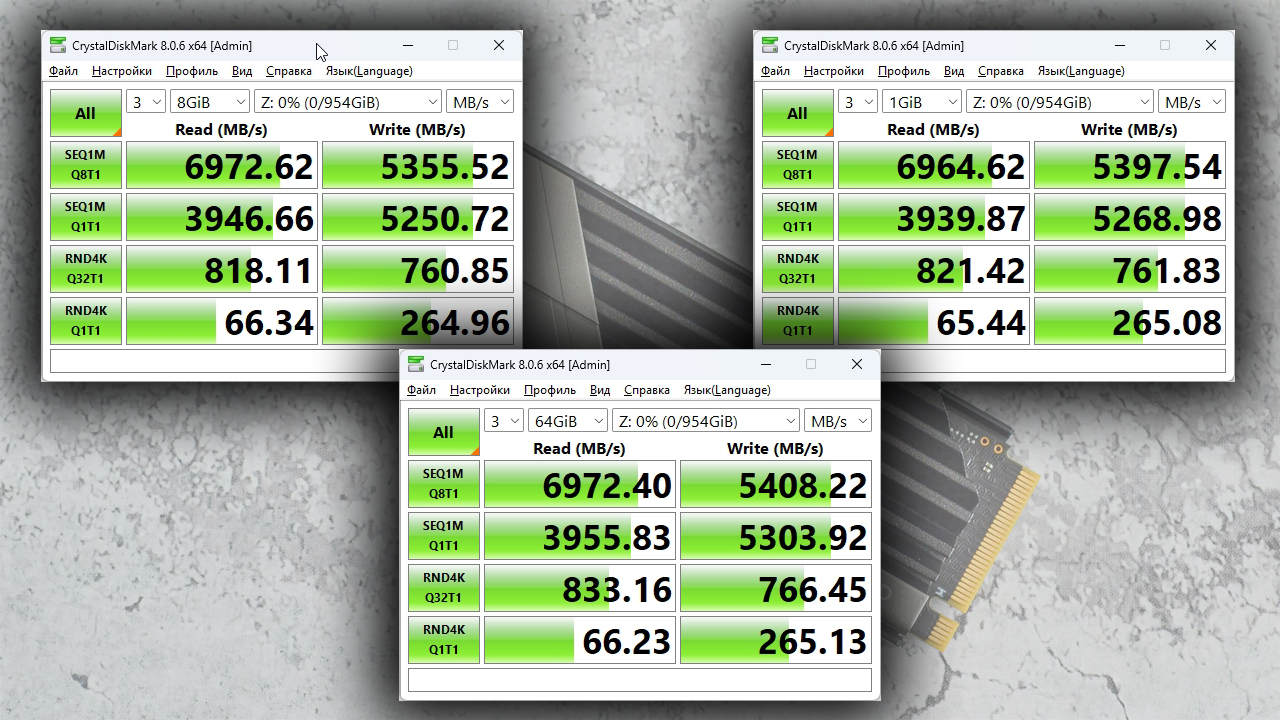1280x720 pixels.
Task: Click the 818.11 random read result
Action: point(222,269)
